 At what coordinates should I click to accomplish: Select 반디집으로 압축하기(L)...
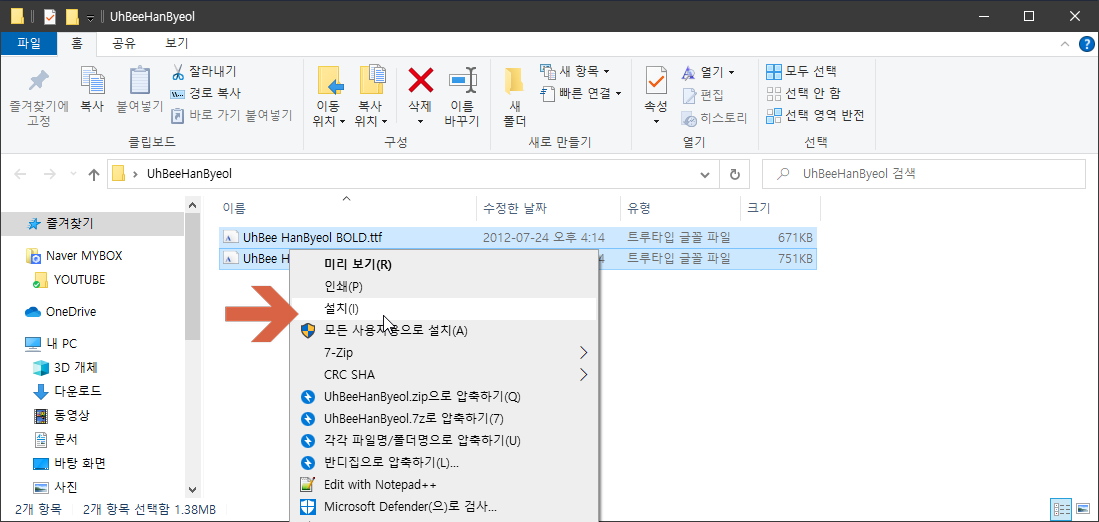pos(444,462)
